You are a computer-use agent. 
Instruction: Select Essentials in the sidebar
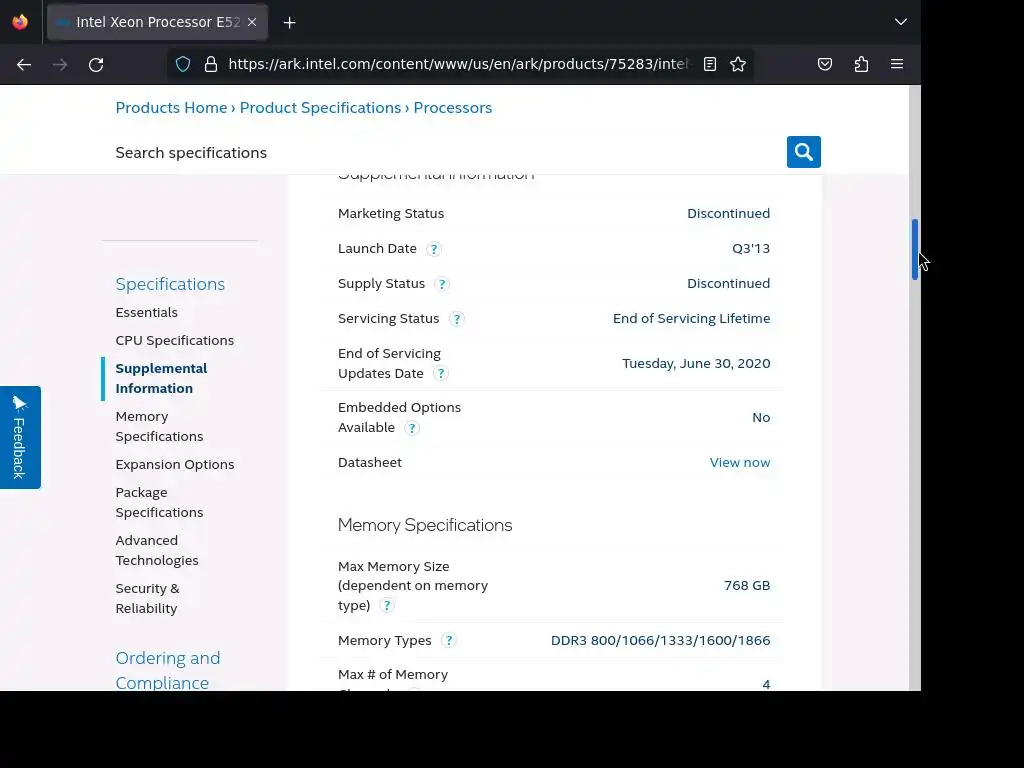coord(146,312)
